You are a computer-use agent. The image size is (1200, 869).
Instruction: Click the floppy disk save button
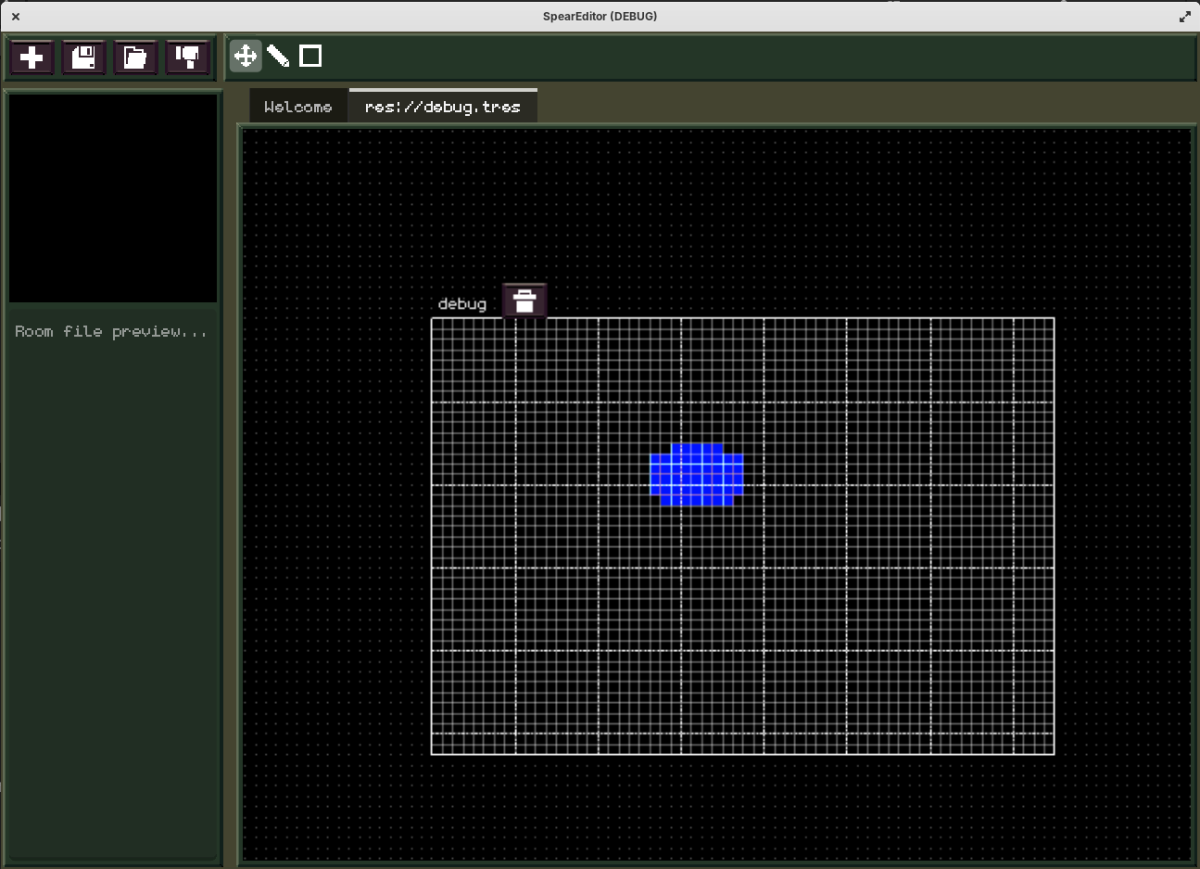(x=84, y=57)
